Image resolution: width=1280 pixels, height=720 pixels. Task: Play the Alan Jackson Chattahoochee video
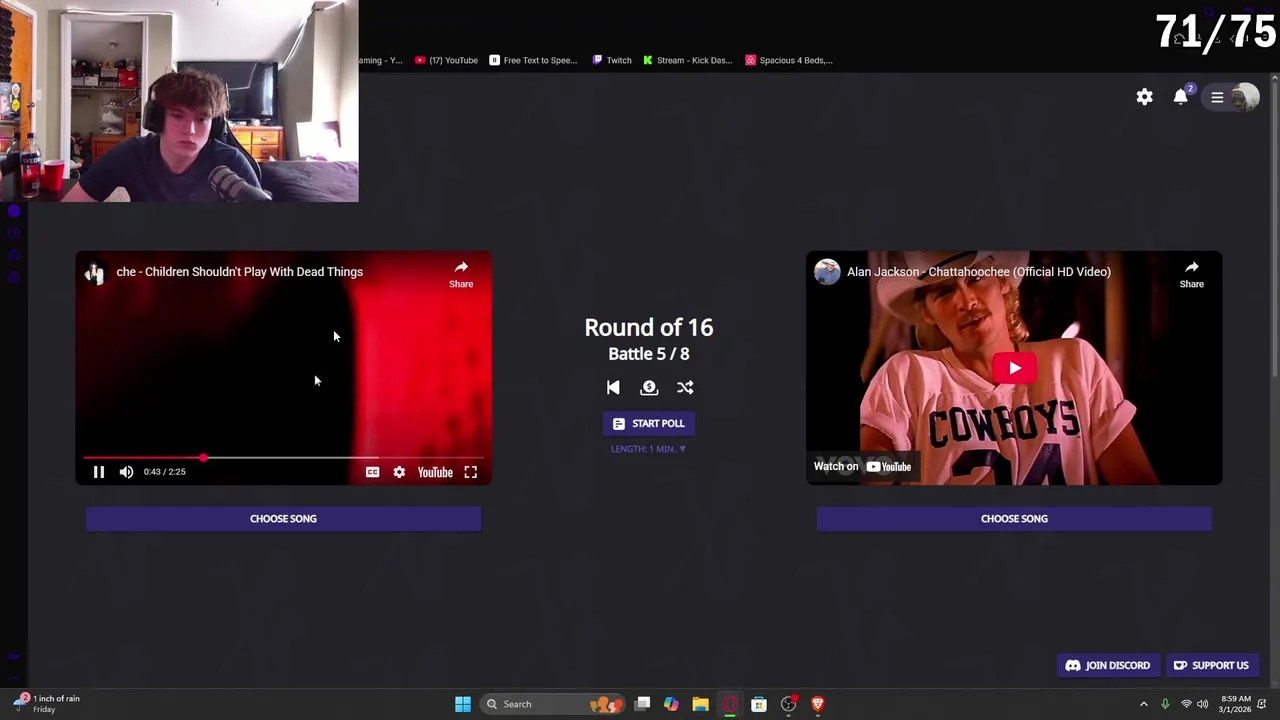tap(1014, 368)
